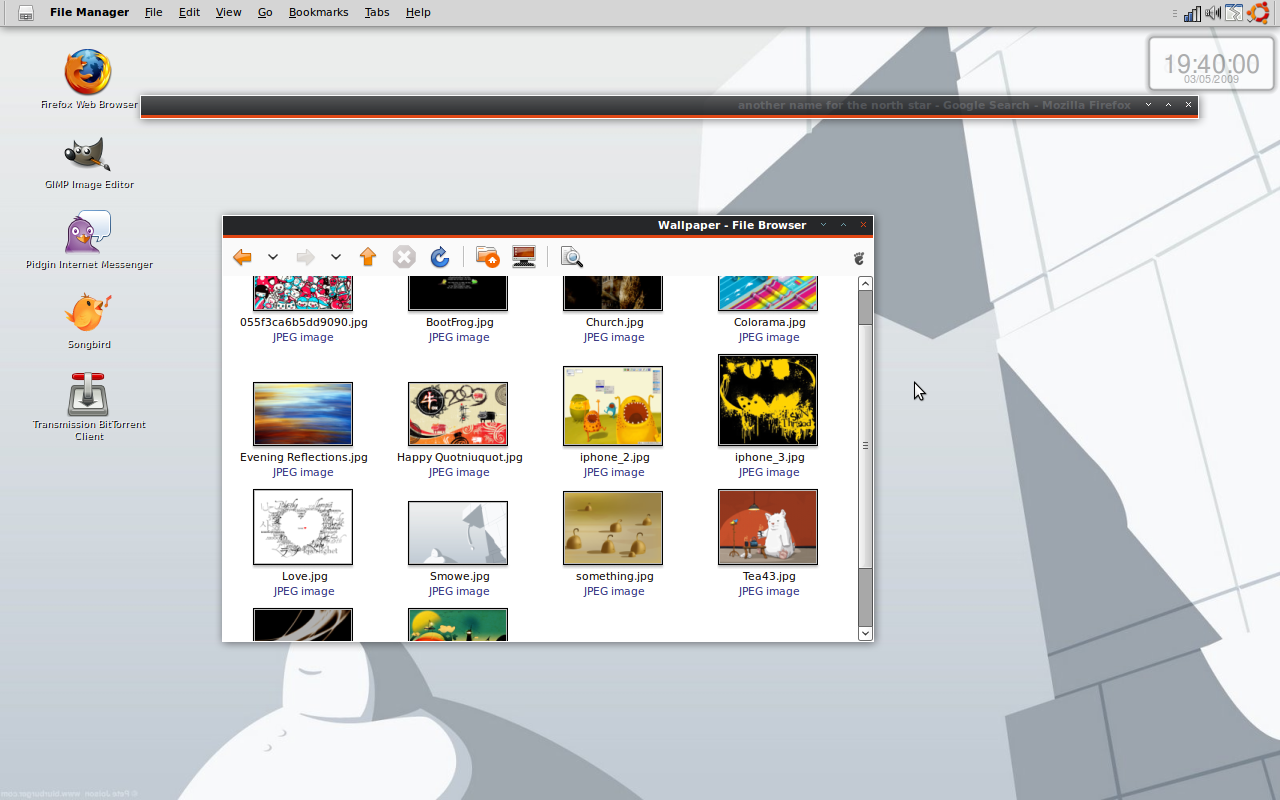Launch the Transmission BitTorrent Client icon
The width and height of the screenshot is (1280, 800).
coord(88,394)
